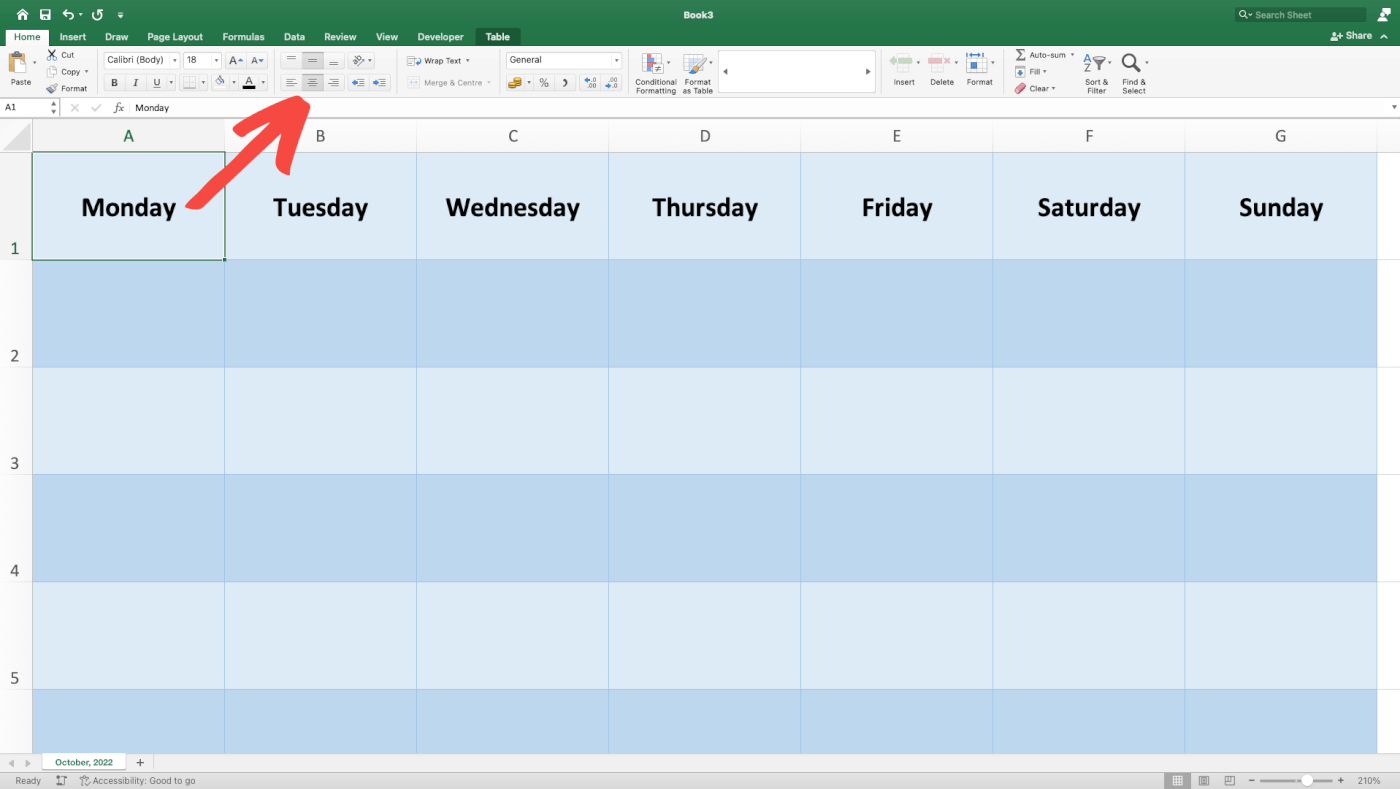Select the October, 2022 sheet tab
1400x789 pixels.
[x=83, y=761]
